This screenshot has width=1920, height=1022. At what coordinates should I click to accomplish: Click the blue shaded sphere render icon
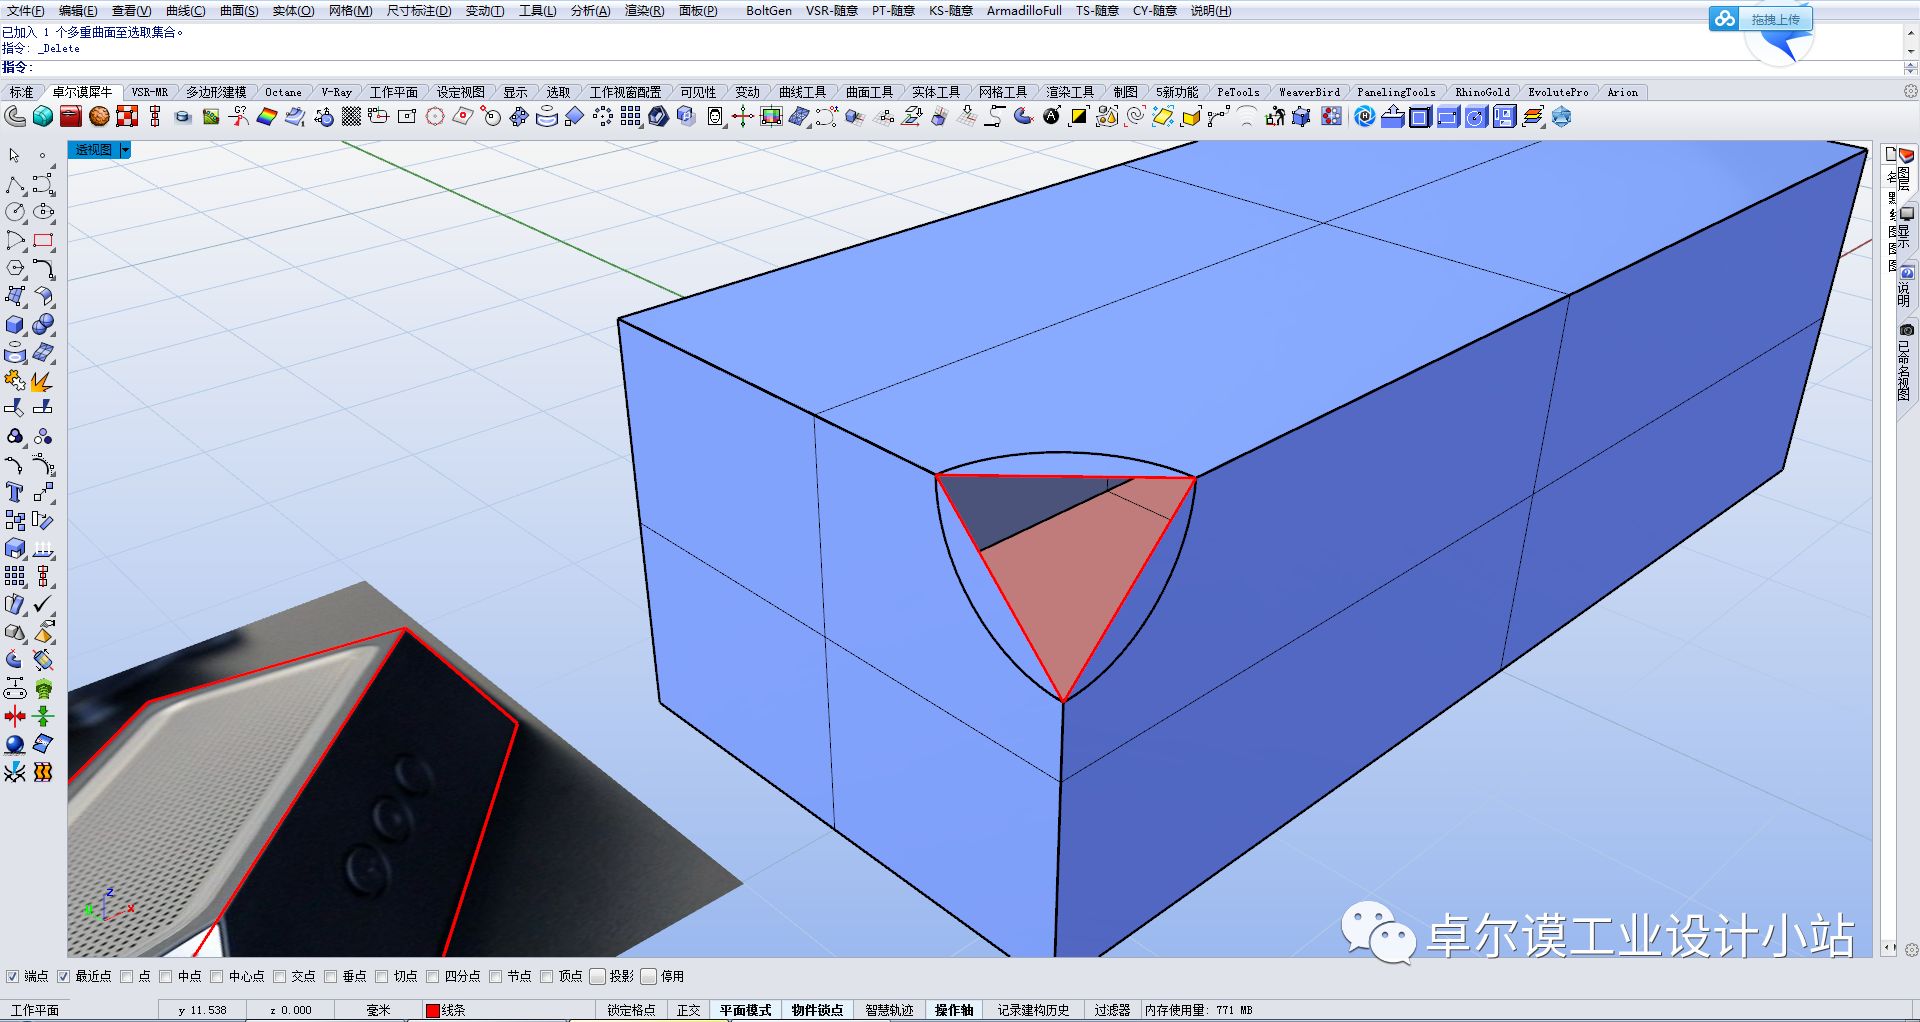tap(14, 745)
